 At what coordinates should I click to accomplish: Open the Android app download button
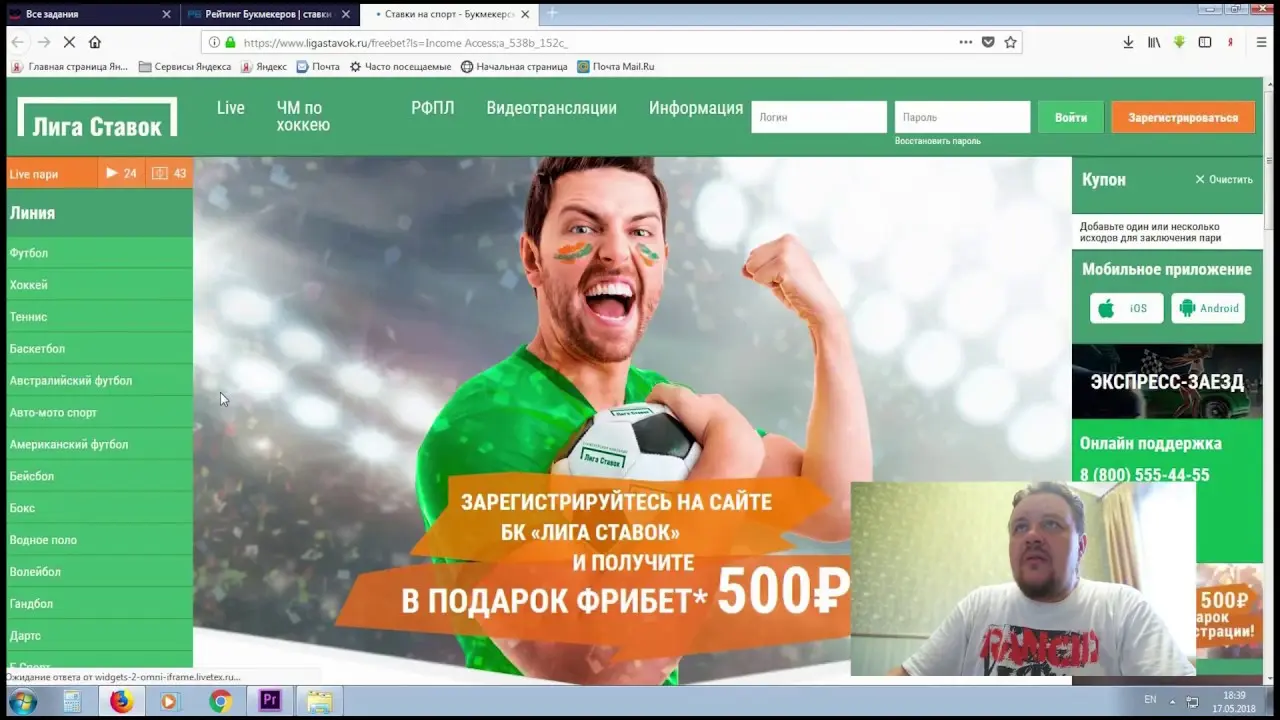point(1208,308)
